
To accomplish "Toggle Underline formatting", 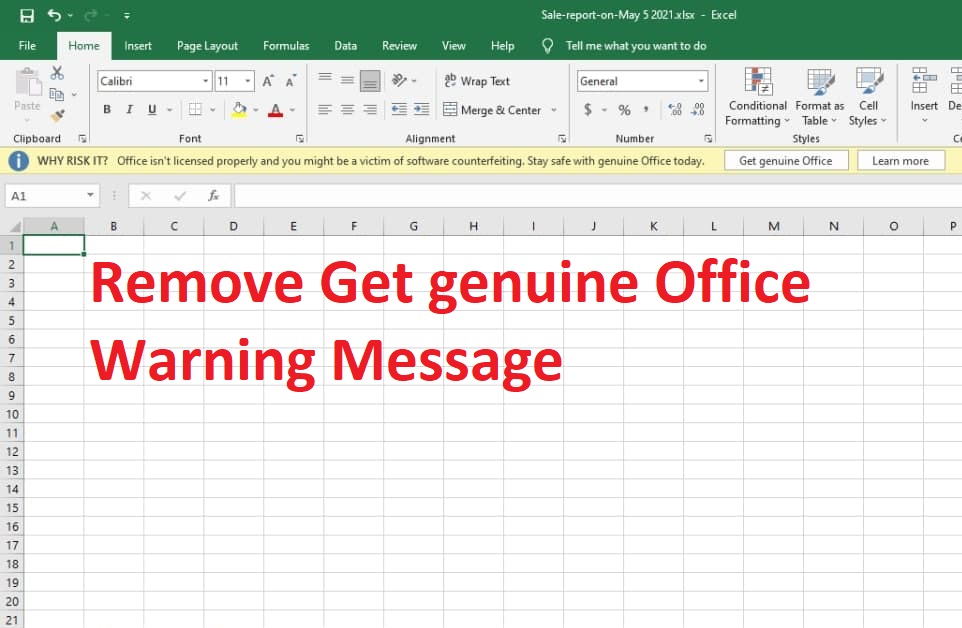I will (152, 110).
